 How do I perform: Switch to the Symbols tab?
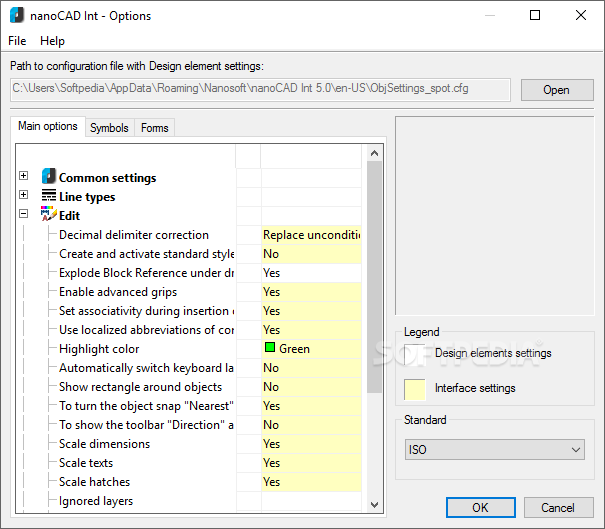(109, 128)
